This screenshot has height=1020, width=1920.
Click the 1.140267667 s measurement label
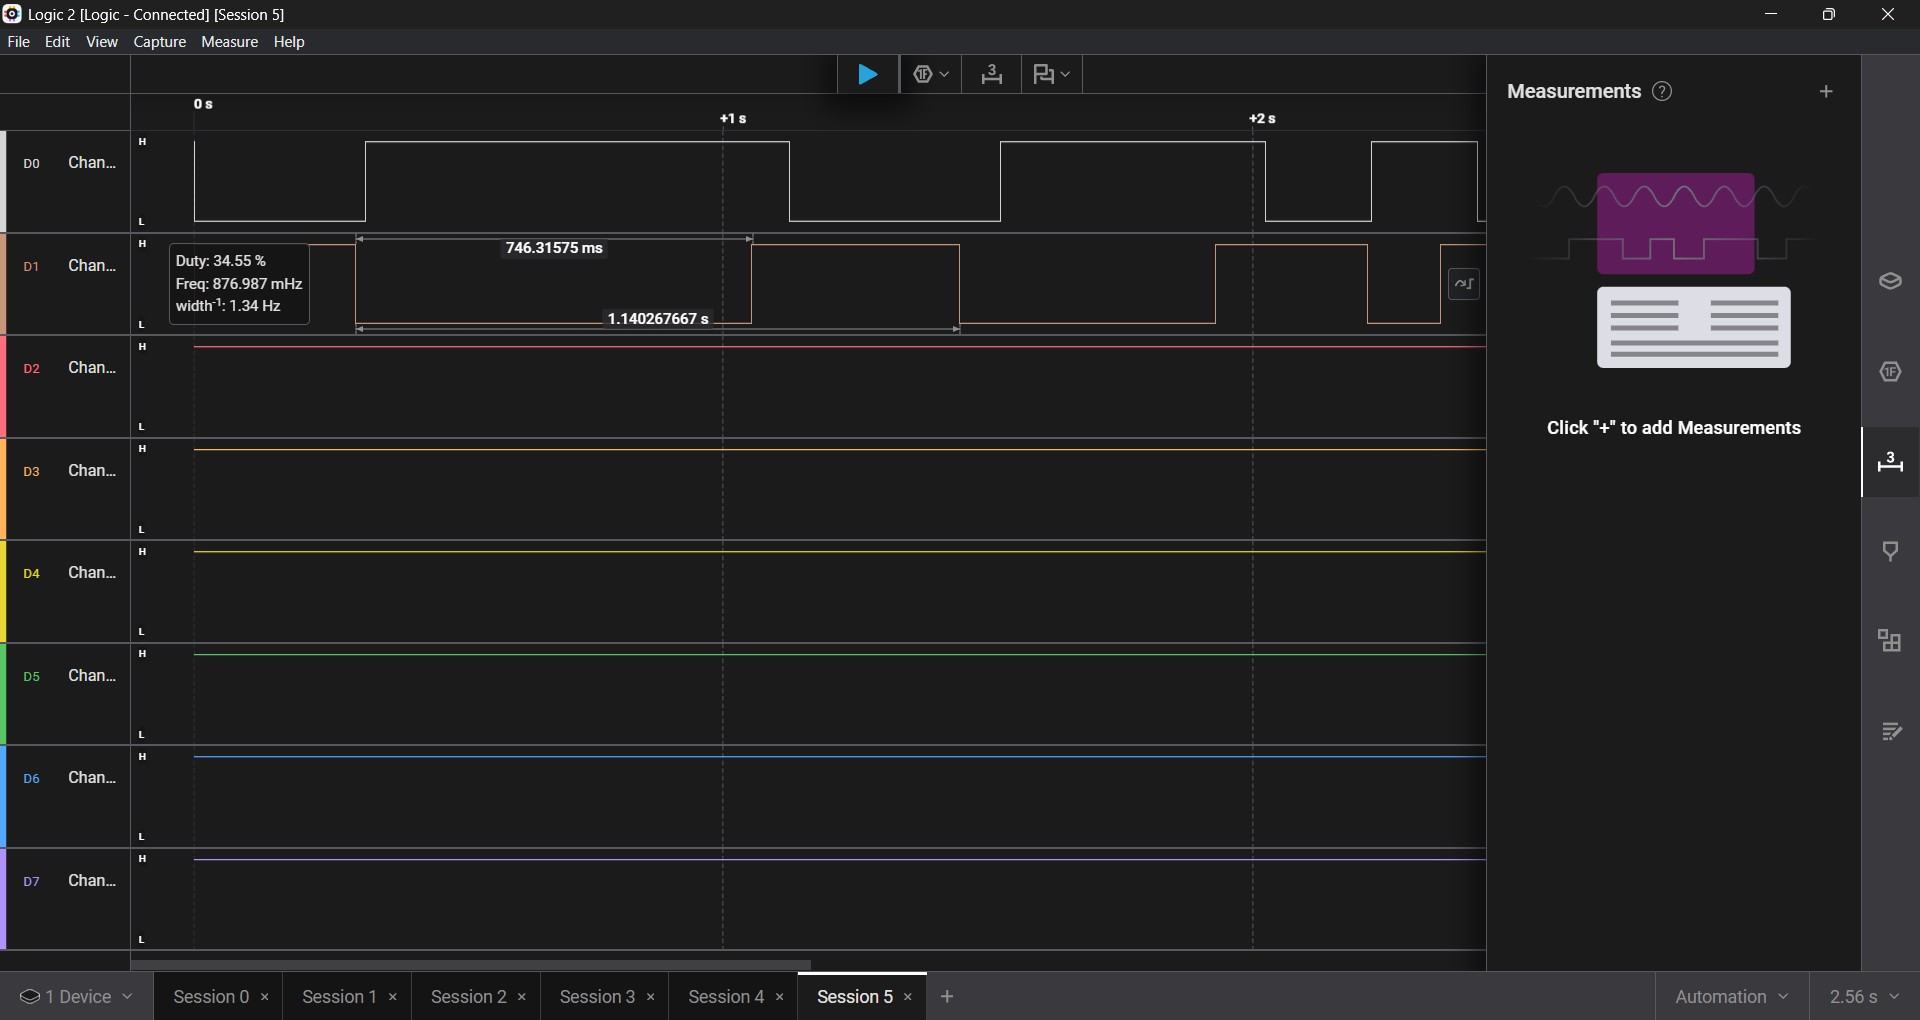tap(658, 319)
